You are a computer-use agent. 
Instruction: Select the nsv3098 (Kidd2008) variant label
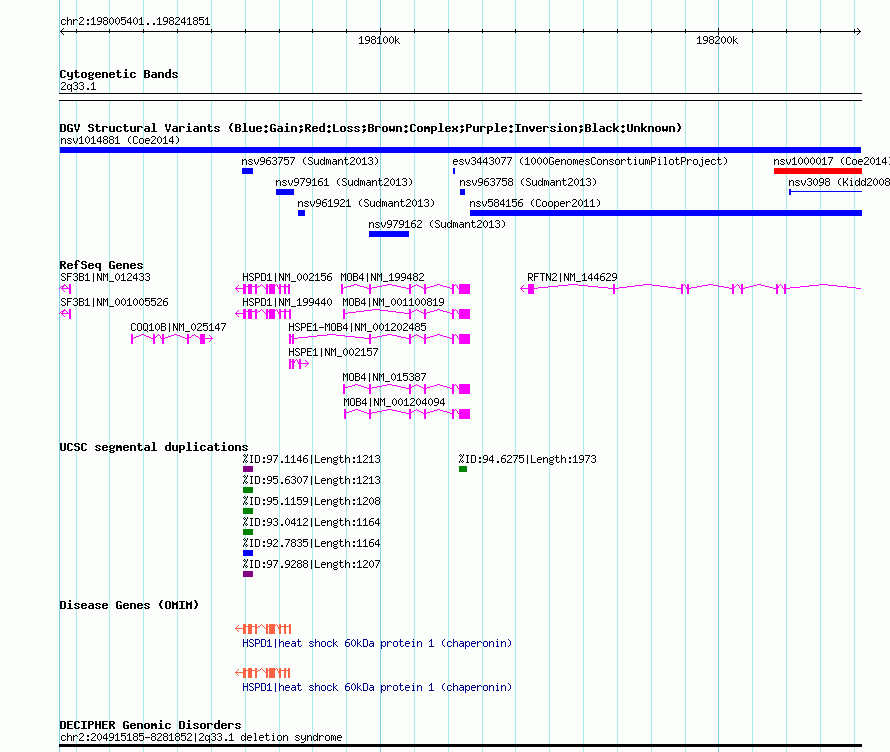839,182
